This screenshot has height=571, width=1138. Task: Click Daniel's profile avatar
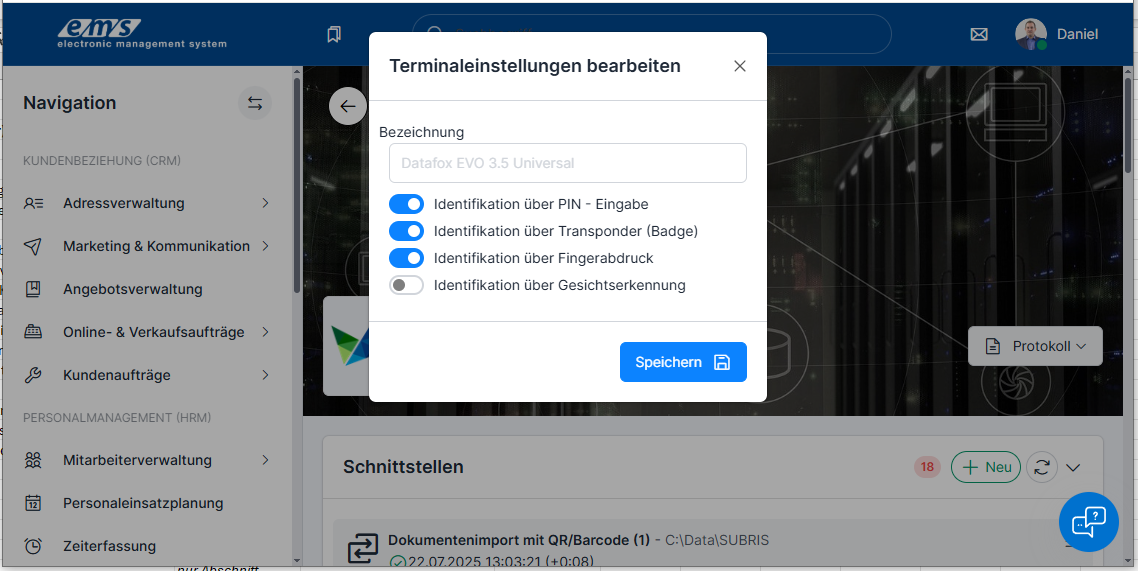[x=1030, y=34]
